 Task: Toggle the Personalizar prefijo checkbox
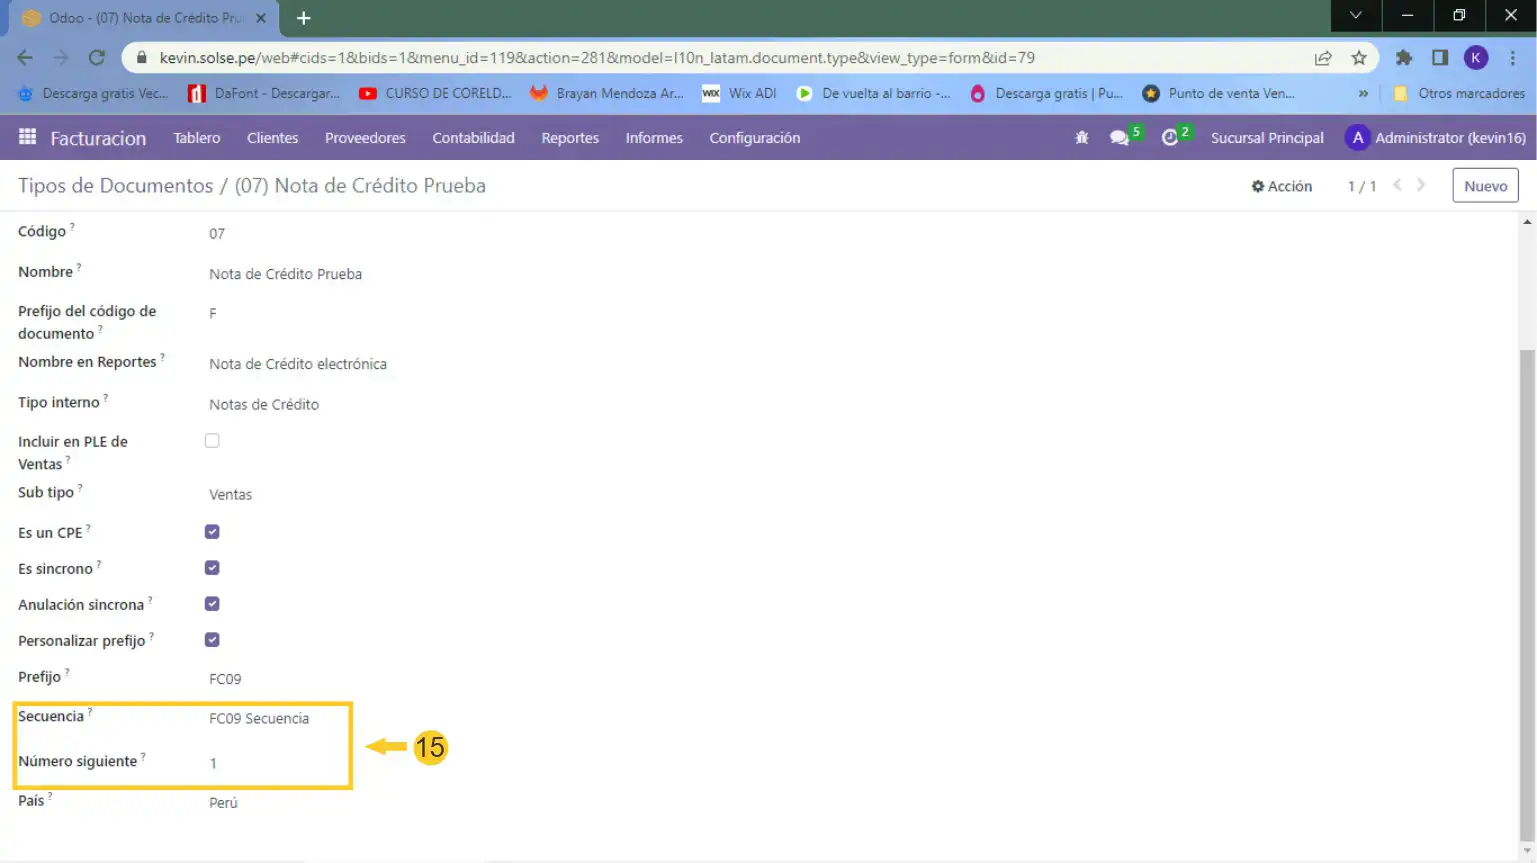click(212, 640)
